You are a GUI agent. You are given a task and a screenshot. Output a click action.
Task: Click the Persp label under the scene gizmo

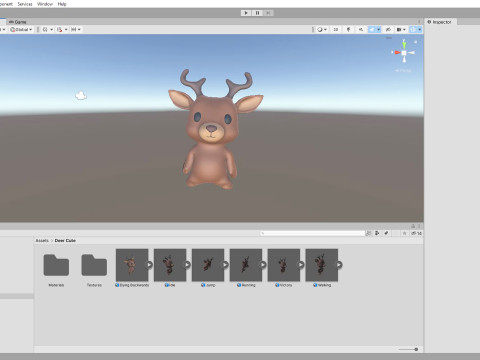(x=403, y=70)
